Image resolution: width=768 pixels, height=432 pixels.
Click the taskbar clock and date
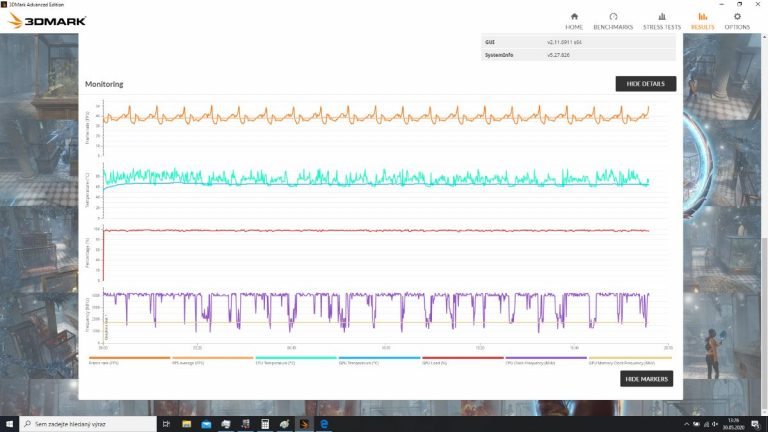(x=735, y=423)
